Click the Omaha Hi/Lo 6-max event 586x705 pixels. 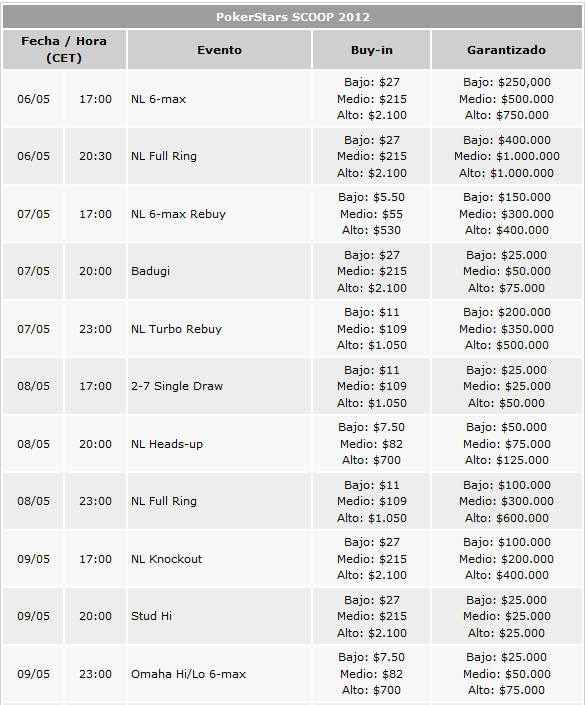coord(188,674)
